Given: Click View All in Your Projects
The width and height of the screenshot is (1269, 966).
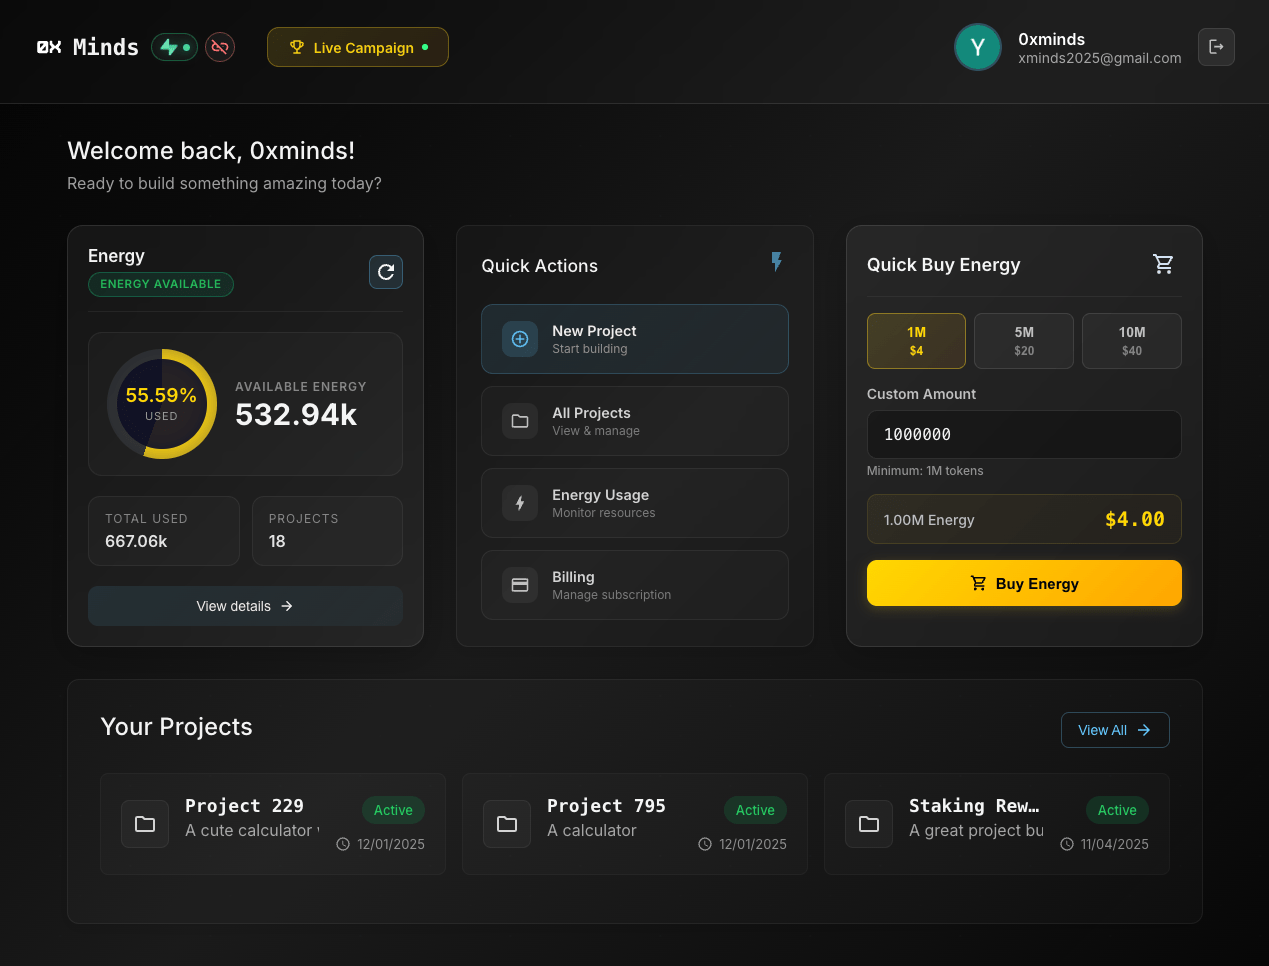Looking at the screenshot, I should (x=1115, y=730).
